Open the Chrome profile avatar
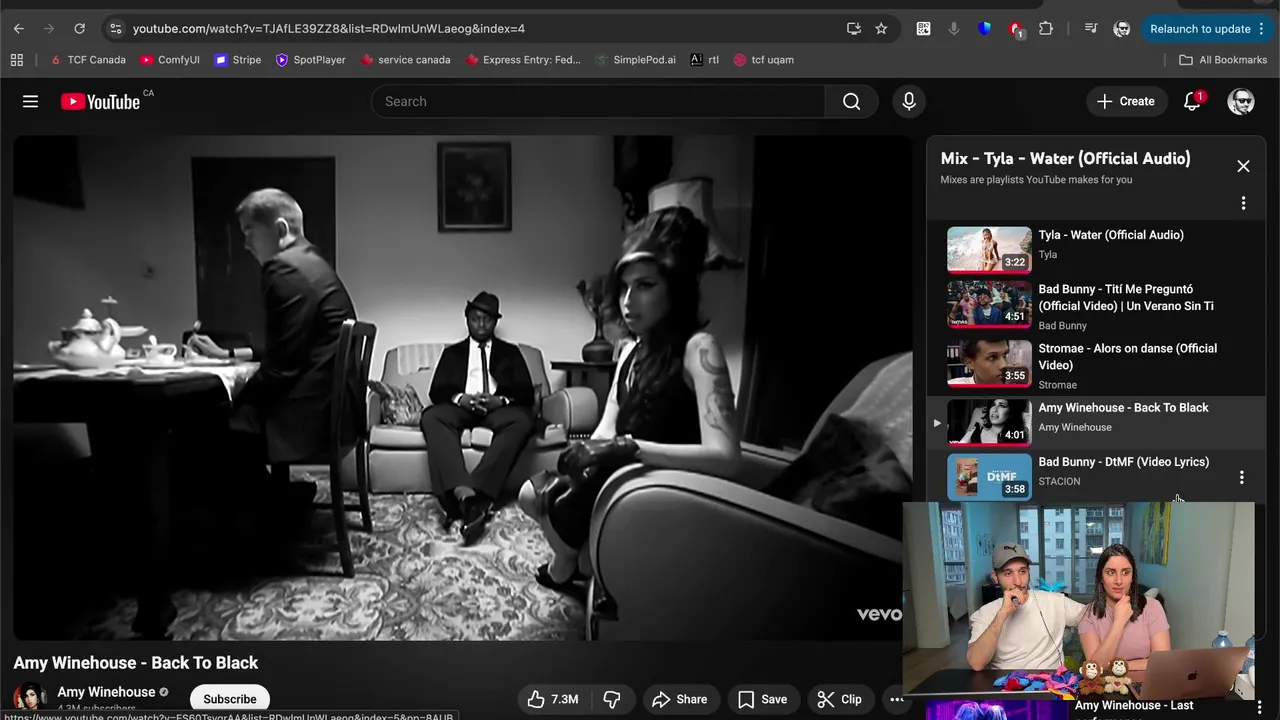Image resolution: width=1280 pixels, height=720 pixels. click(x=1122, y=29)
